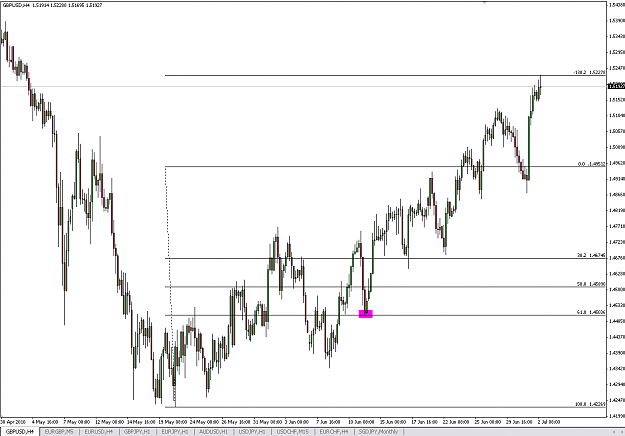Click the '2 Jul 00:00' time label
The width and height of the screenshot is (625, 436).
549,422
